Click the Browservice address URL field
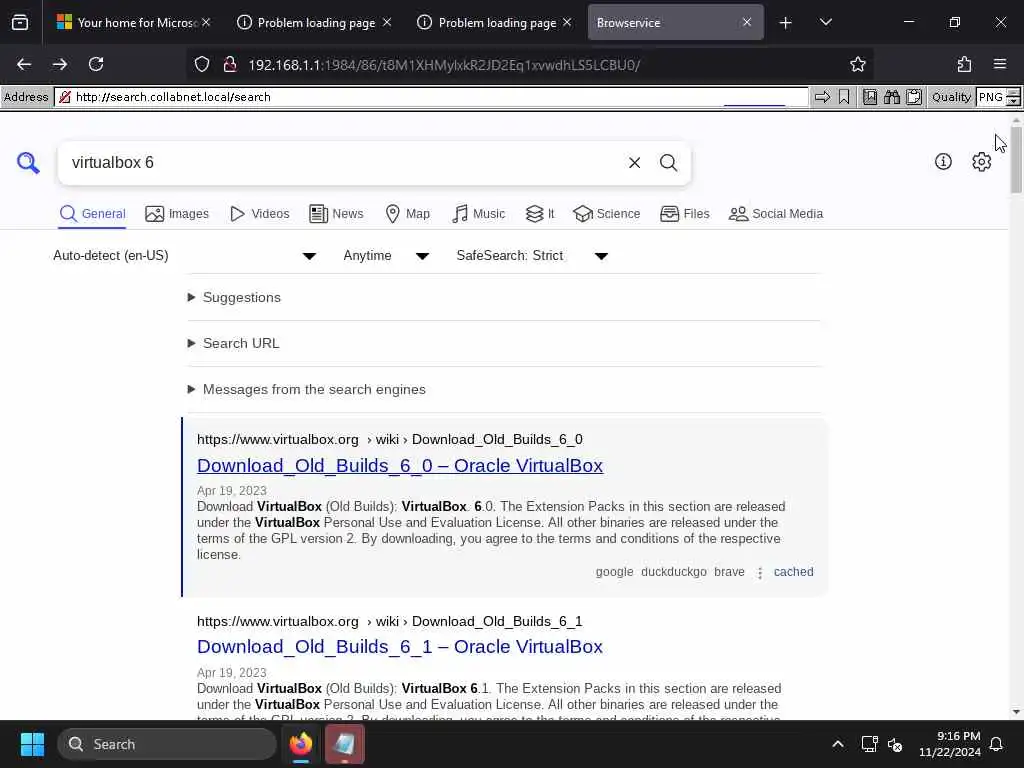This screenshot has width=1024, height=768. [x=431, y=97]
